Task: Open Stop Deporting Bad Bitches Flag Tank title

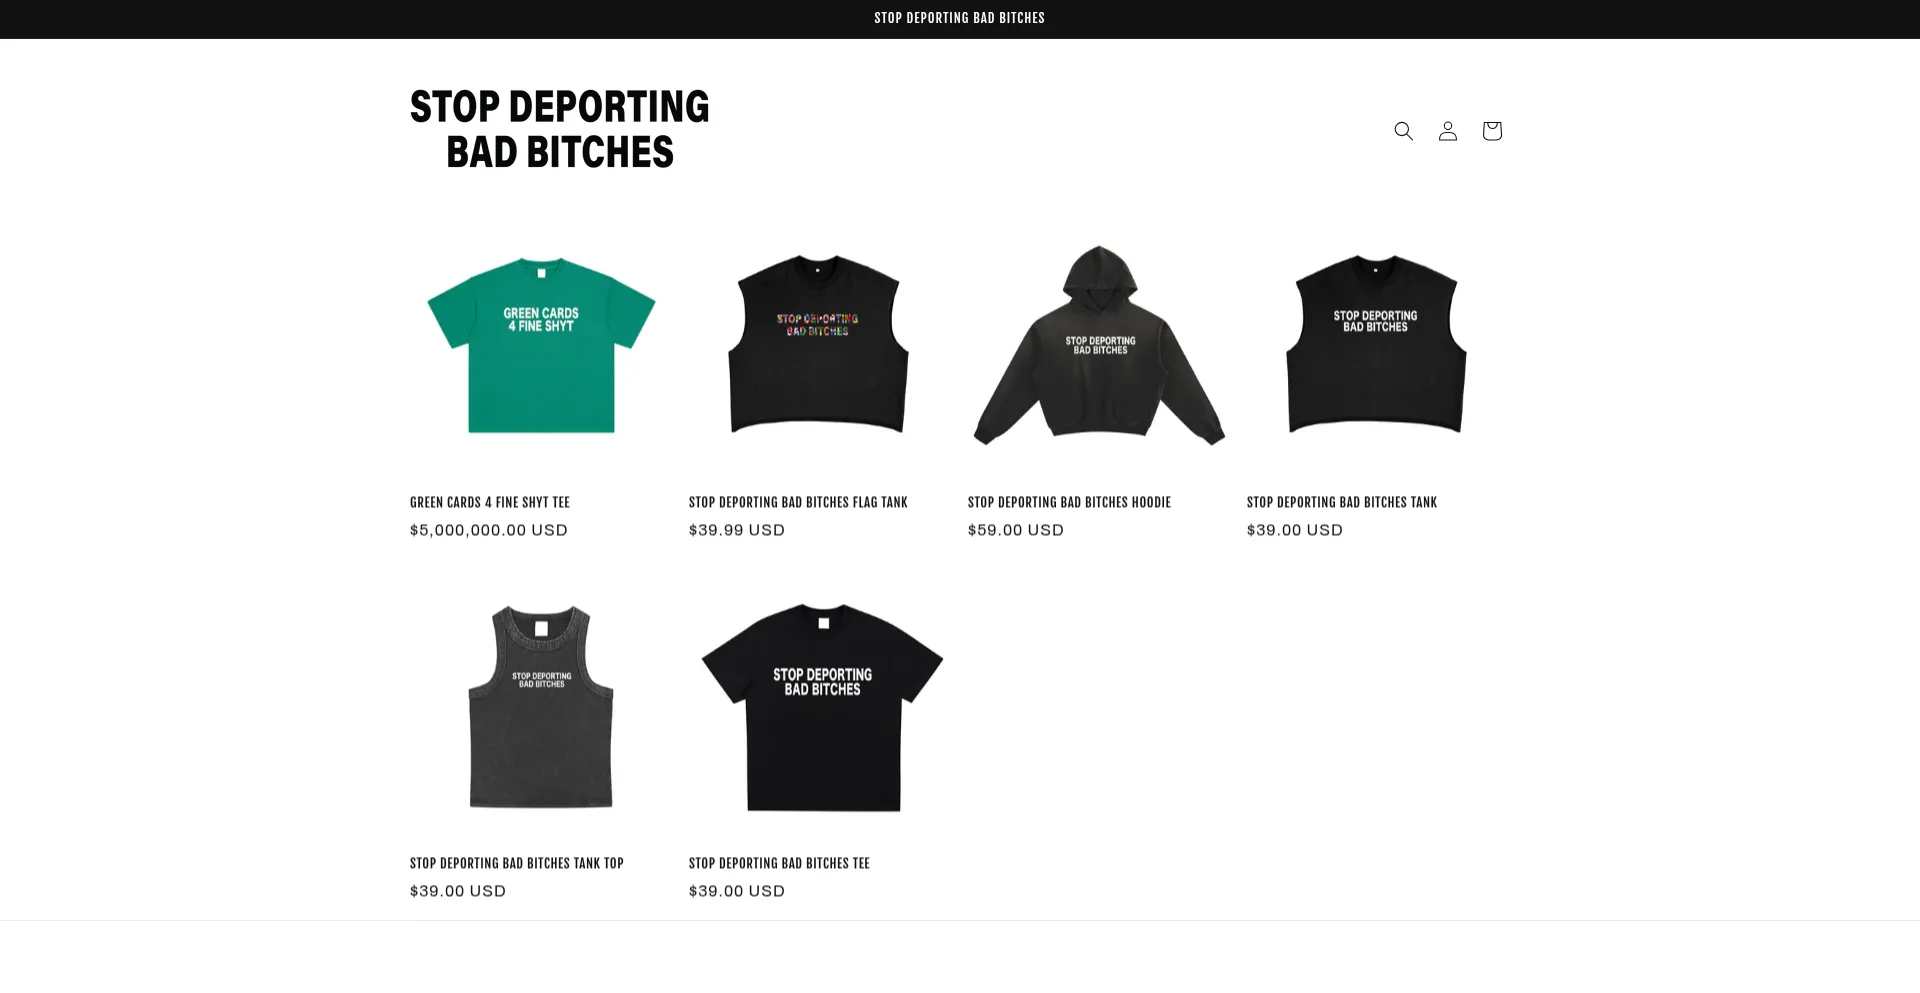Action: (798, 502)
